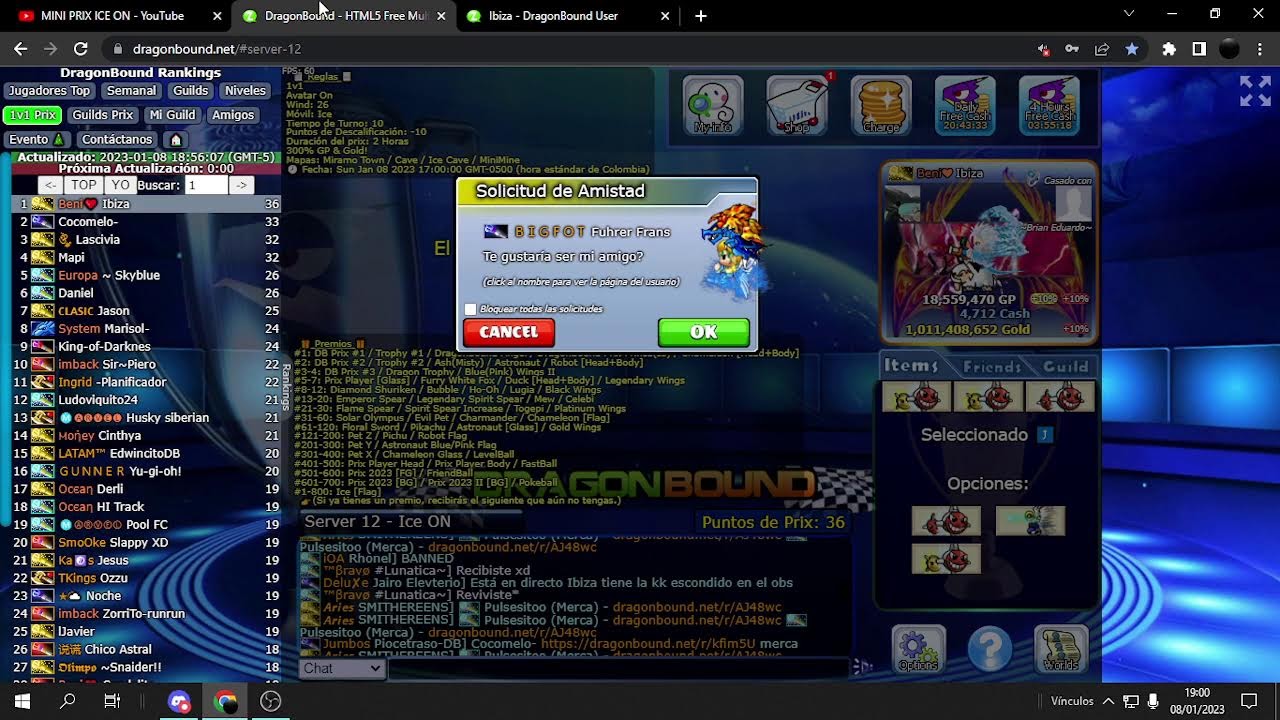Open the Chat channel dropdown

click(x=342, y=668)
